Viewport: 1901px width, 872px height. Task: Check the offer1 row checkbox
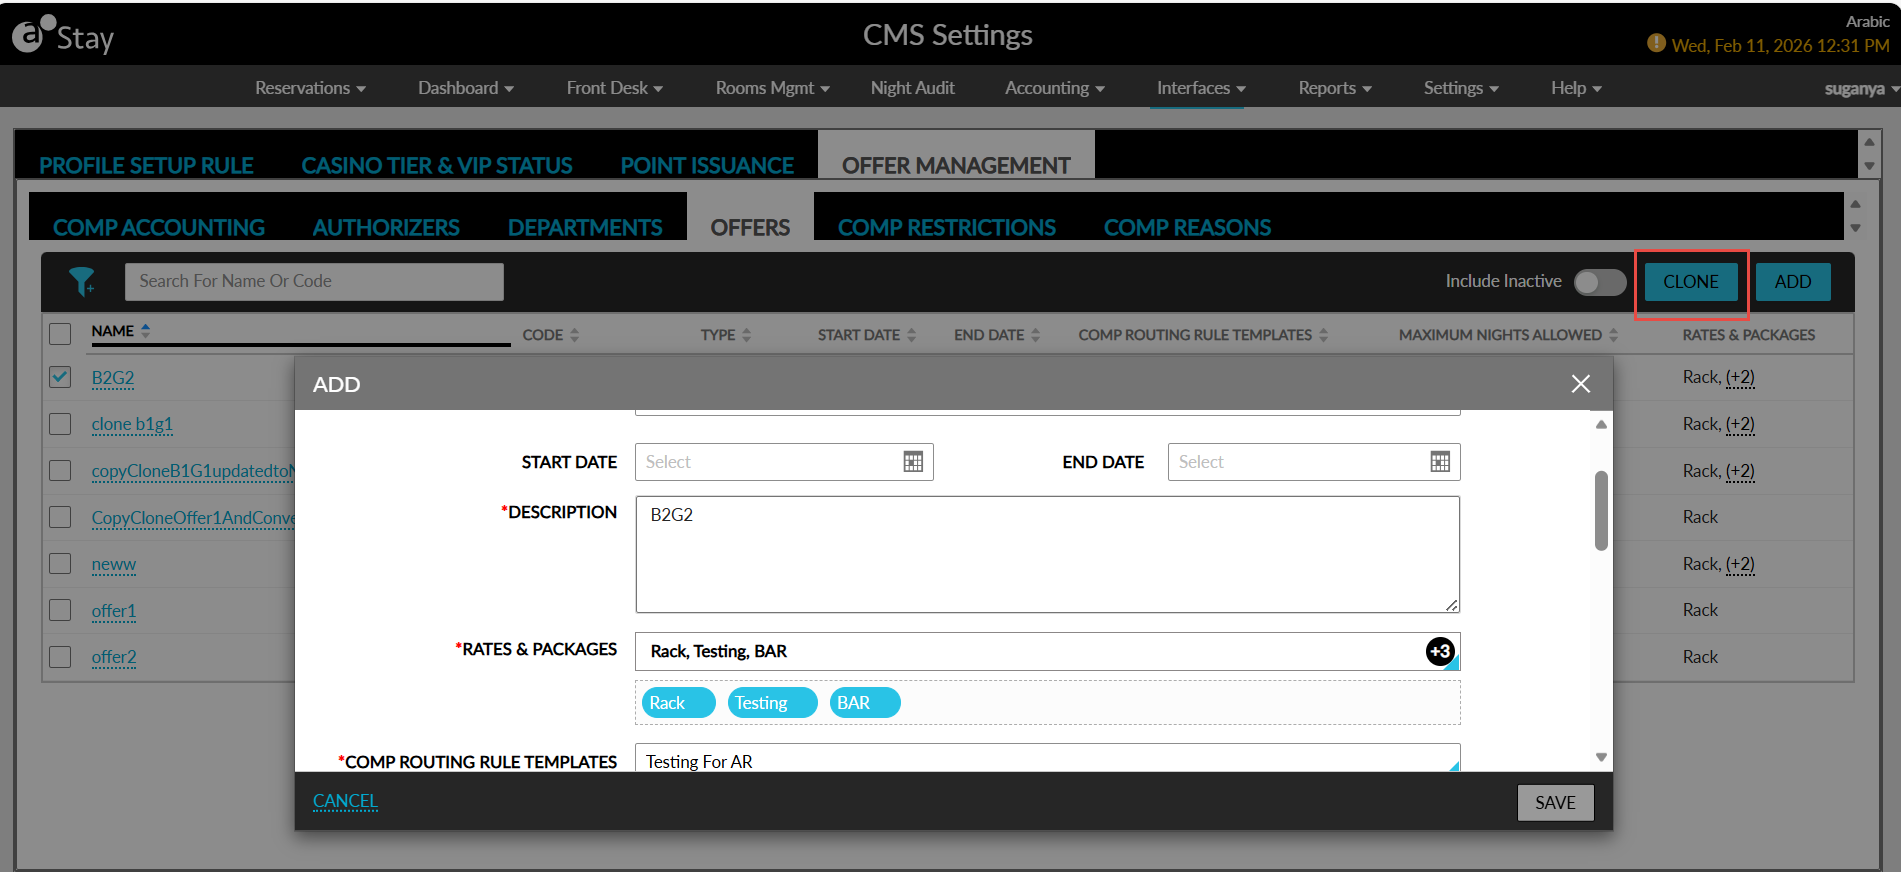pyautogui.click(x=60, y=610)
